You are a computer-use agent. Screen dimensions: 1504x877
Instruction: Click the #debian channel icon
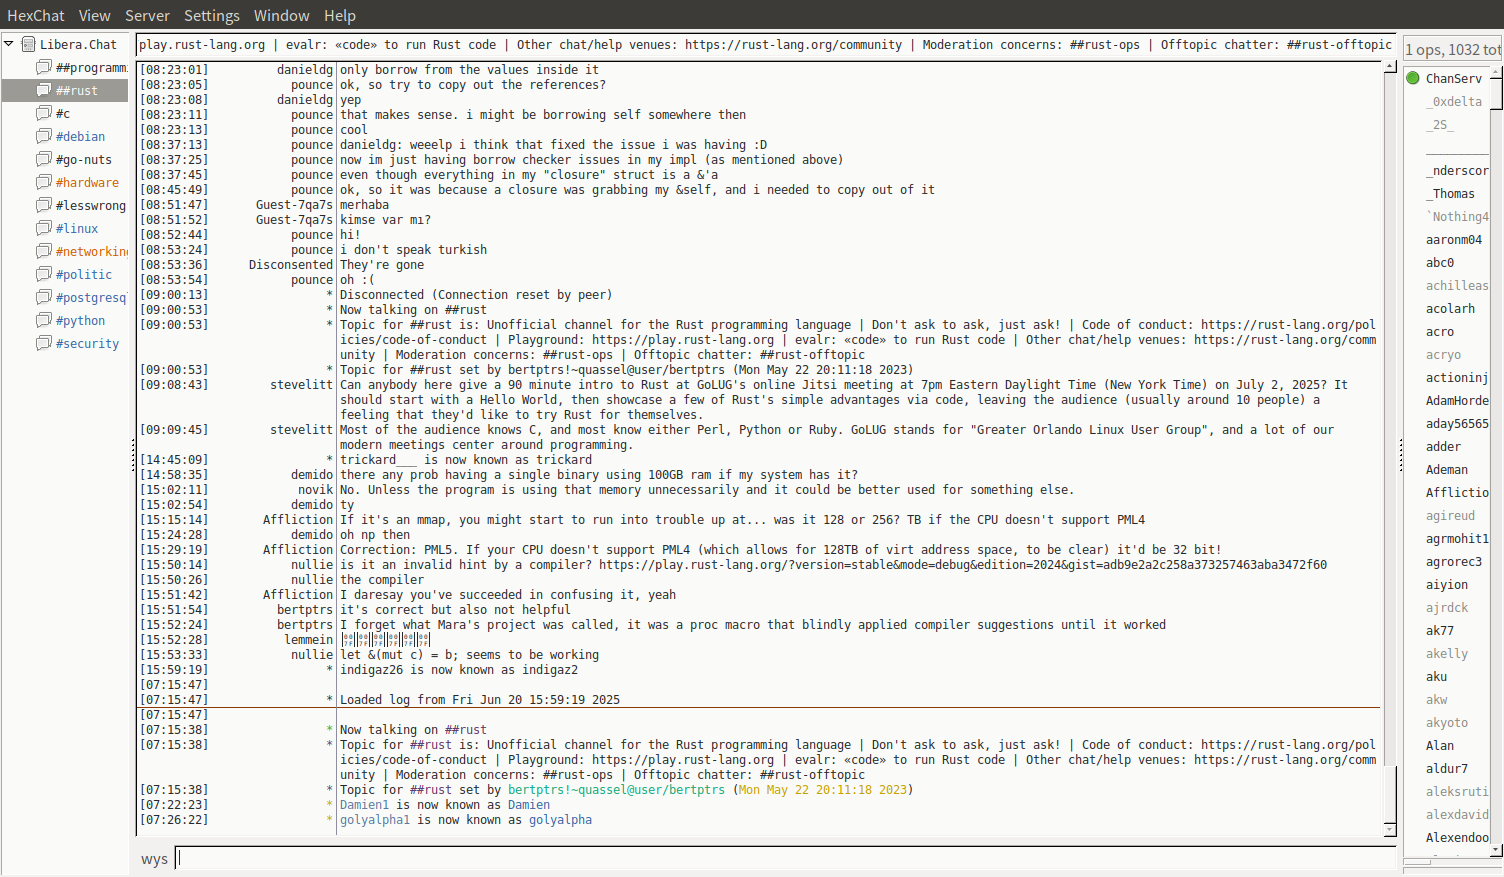coord(44,136)
